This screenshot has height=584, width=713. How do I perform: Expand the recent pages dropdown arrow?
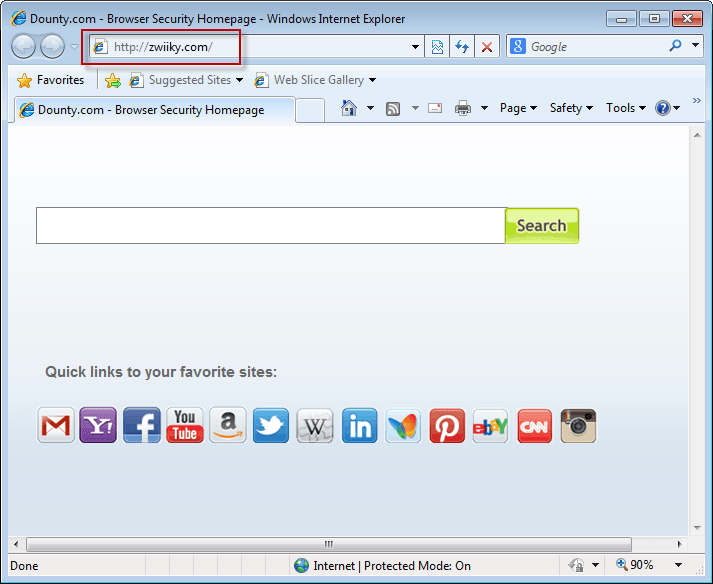[x=75, y=46]
